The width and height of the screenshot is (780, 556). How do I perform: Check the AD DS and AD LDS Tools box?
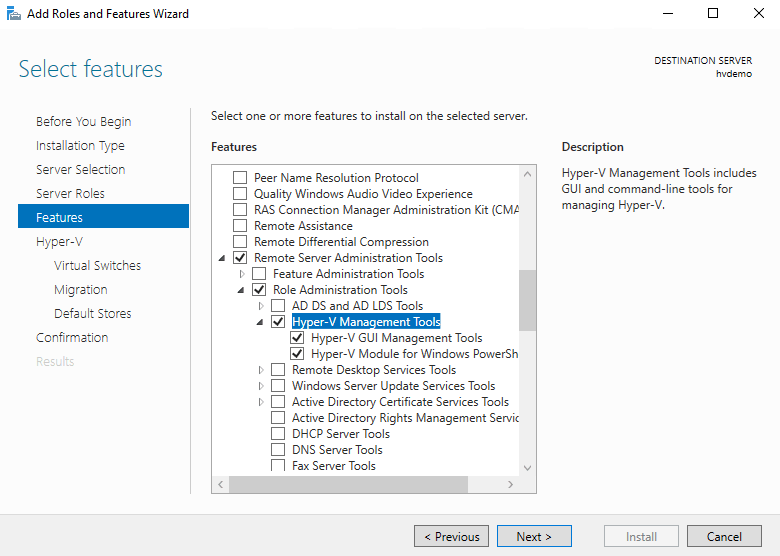pyautogui.click(x=278, y=305)
